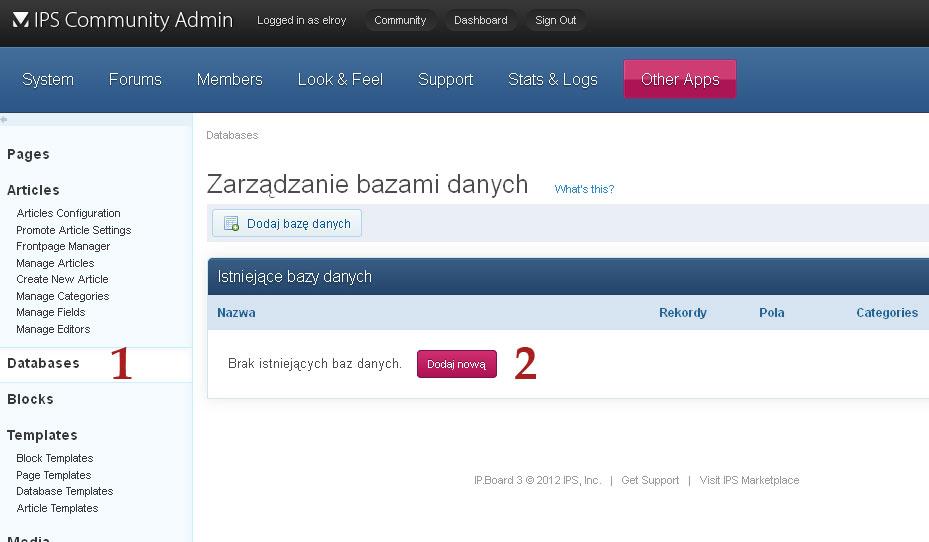The width and height of the screenshot is (929, 542).
Task: Expand the Blocks sidebar section
Action: [x=30, y=399]
